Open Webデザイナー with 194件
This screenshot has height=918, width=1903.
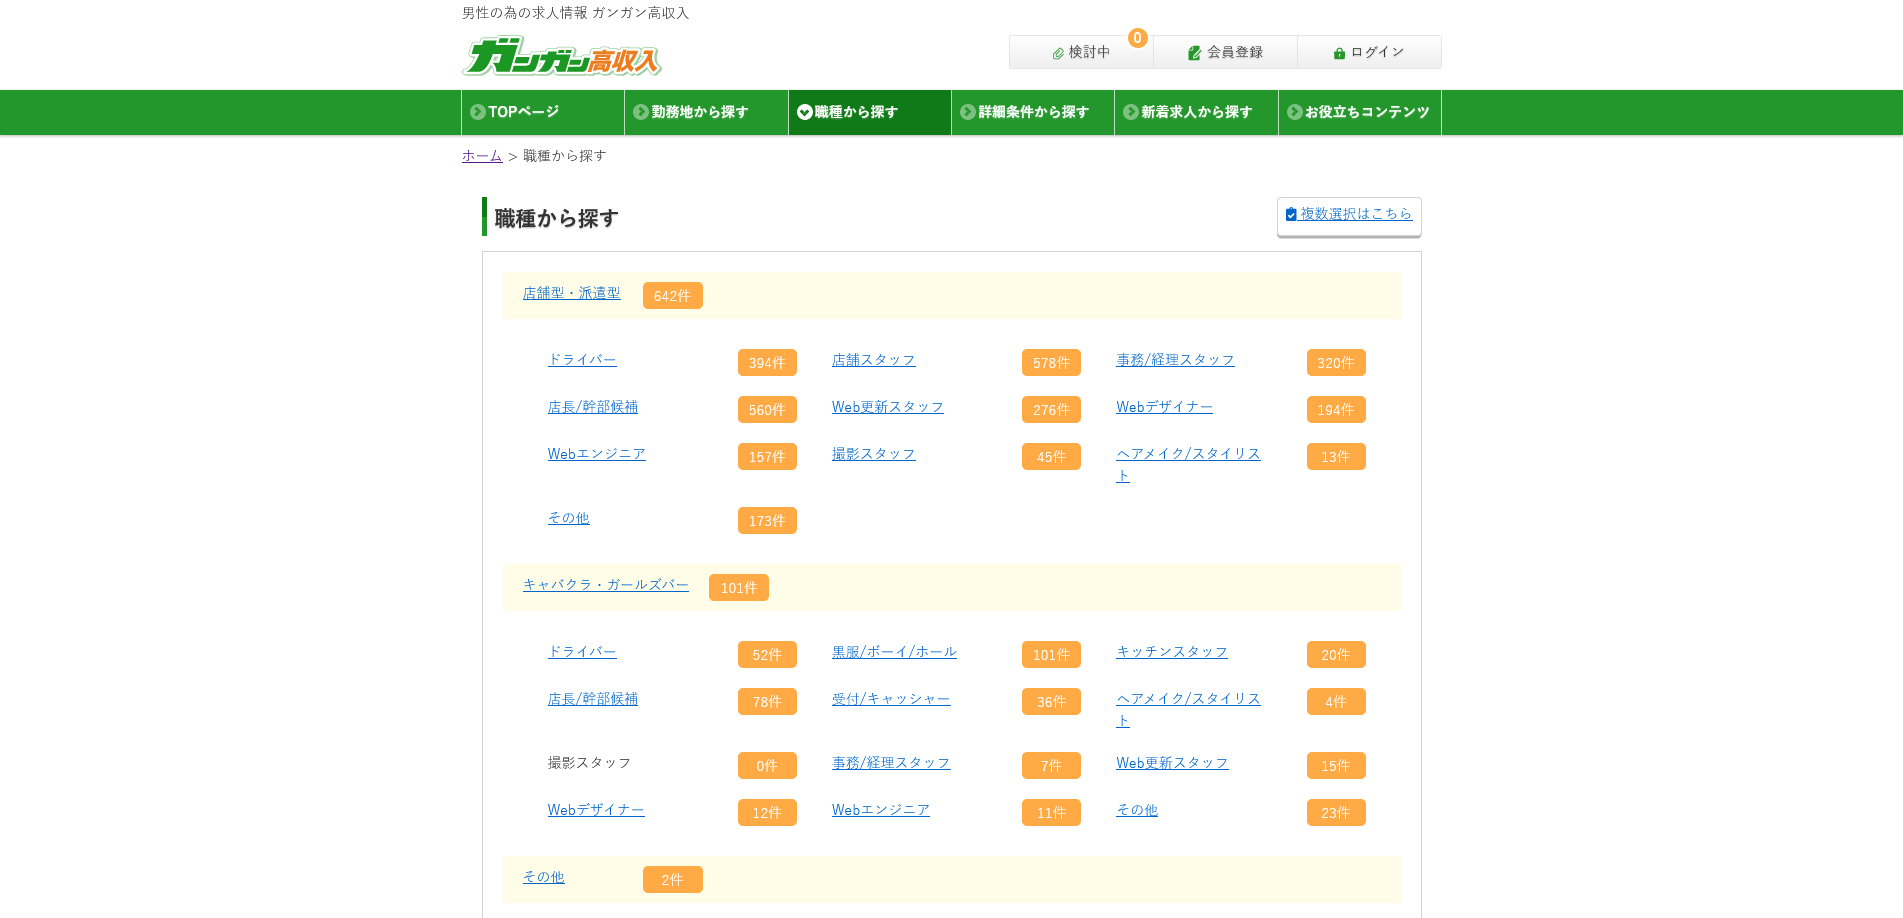[x=1164, y=407]
